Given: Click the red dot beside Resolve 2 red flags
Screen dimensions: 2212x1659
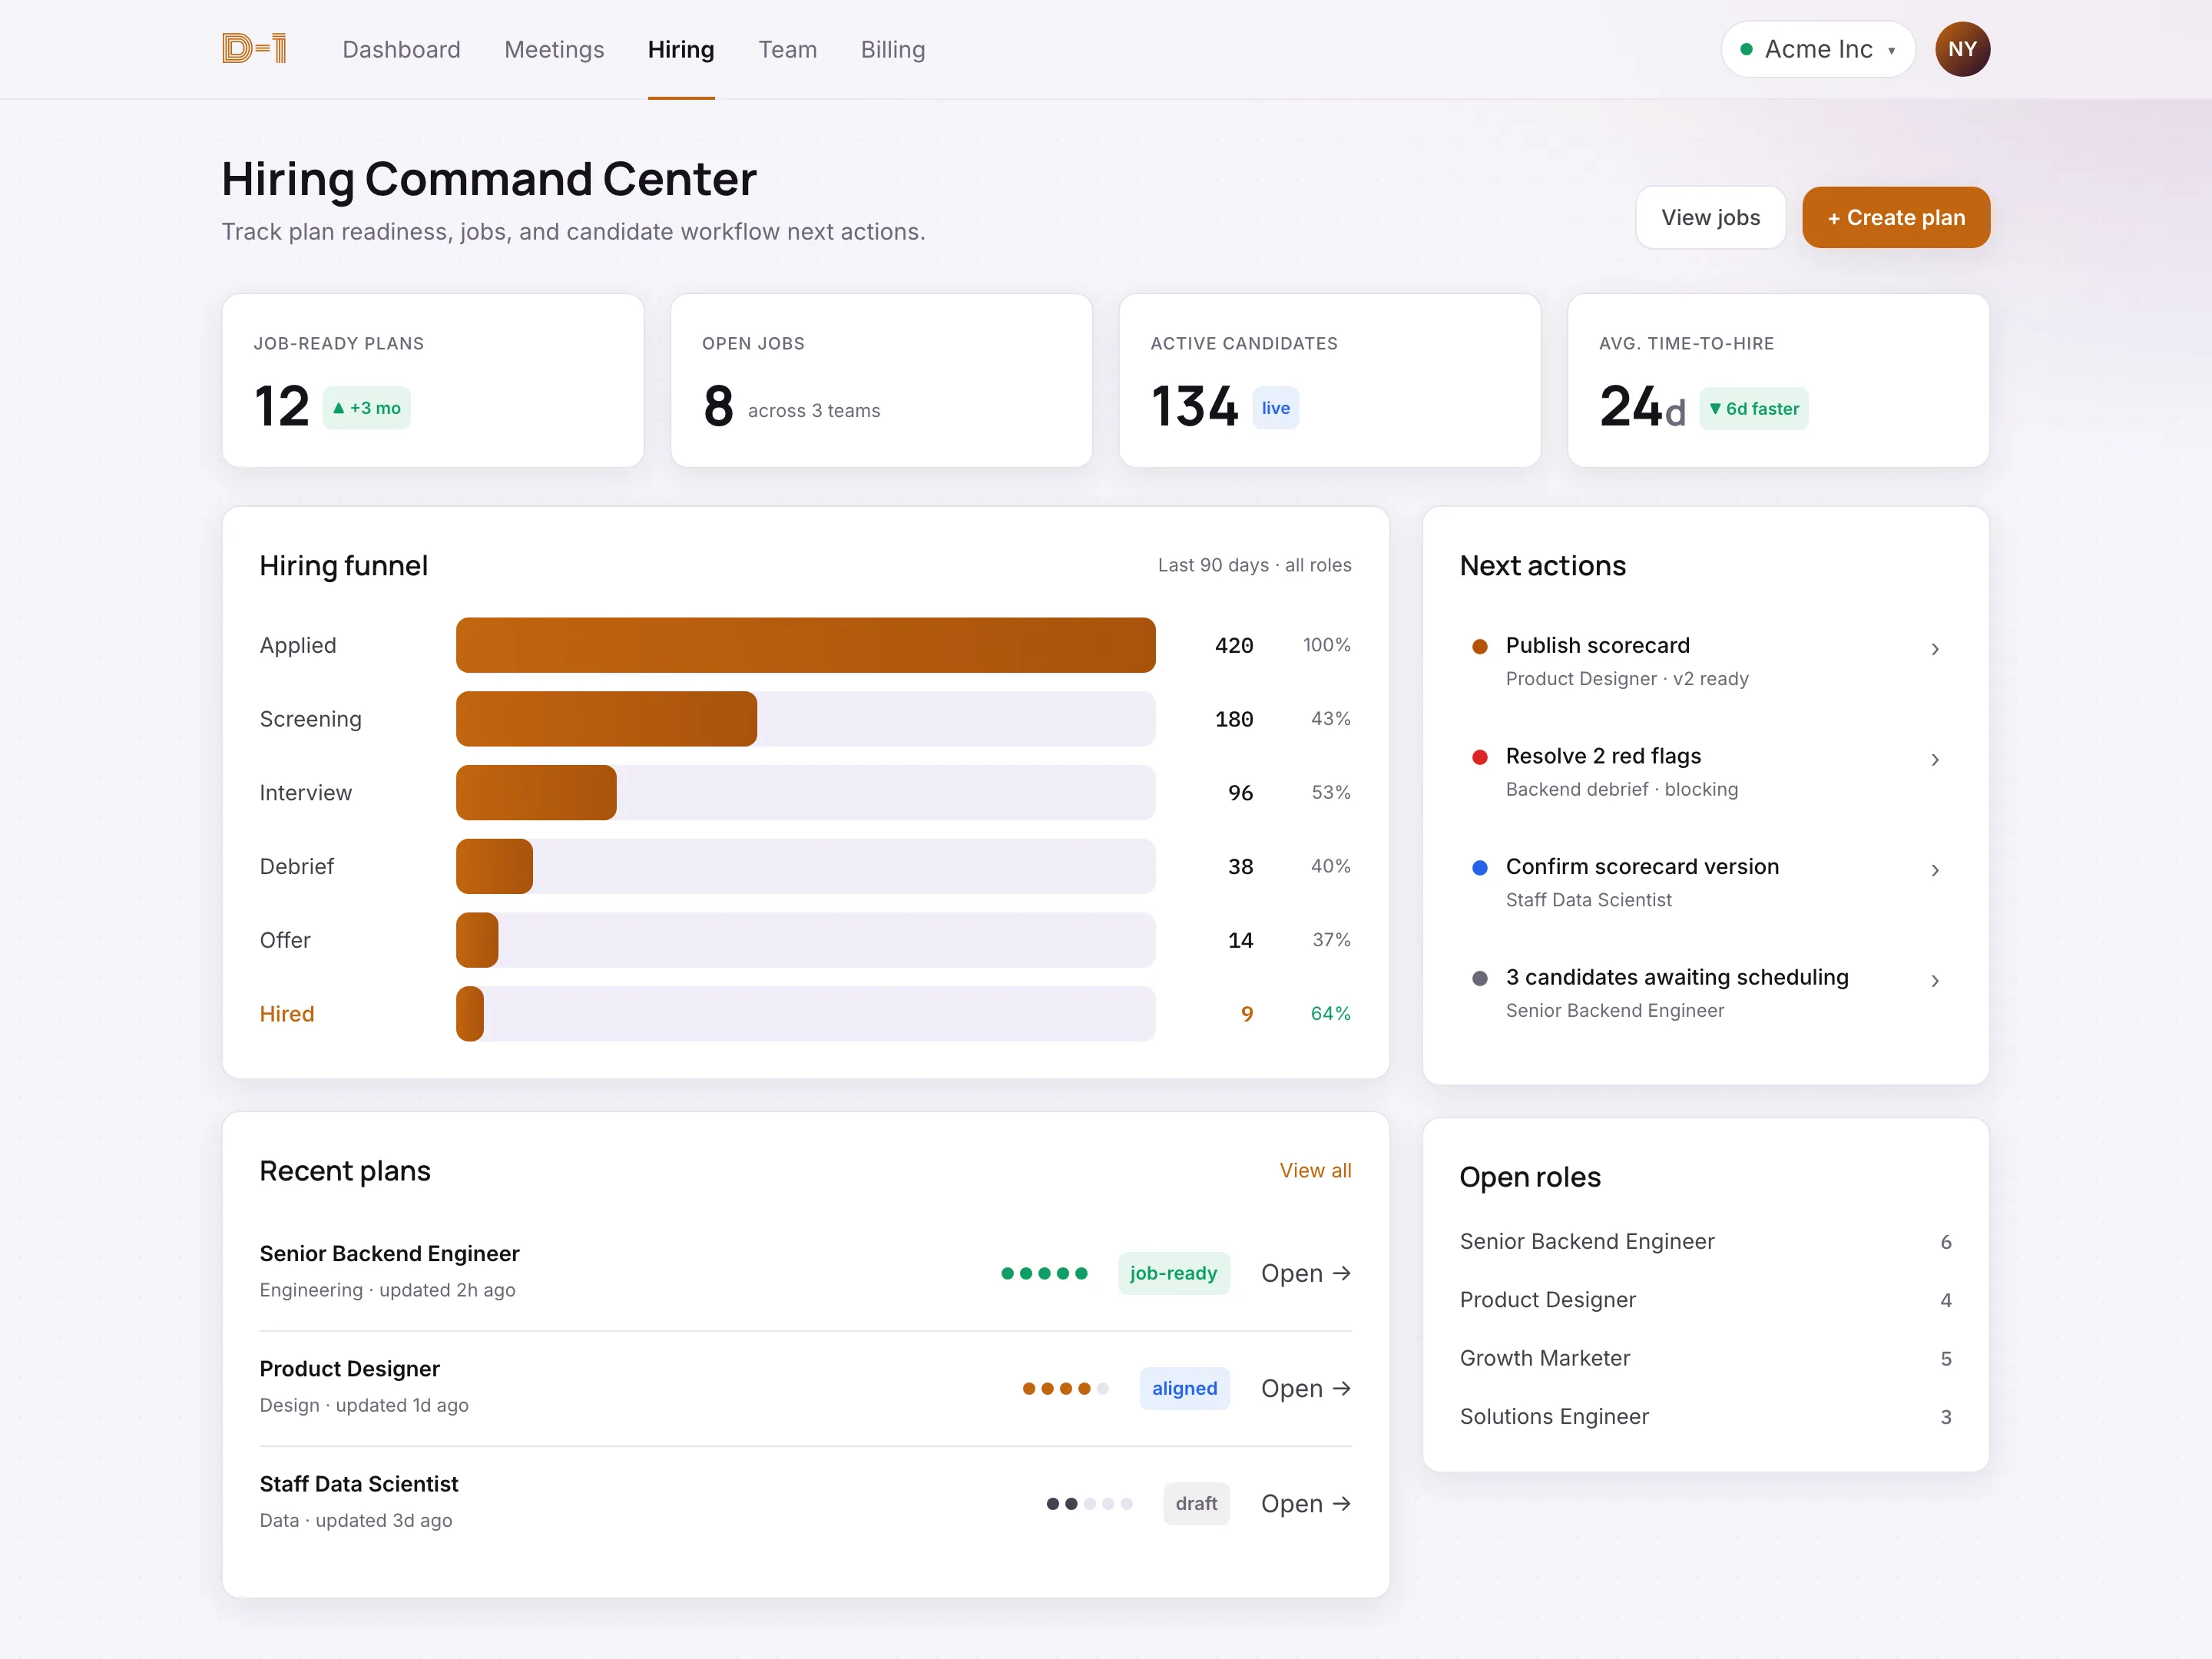Looking at the screenshot, I should click(x=1480, y=757).
